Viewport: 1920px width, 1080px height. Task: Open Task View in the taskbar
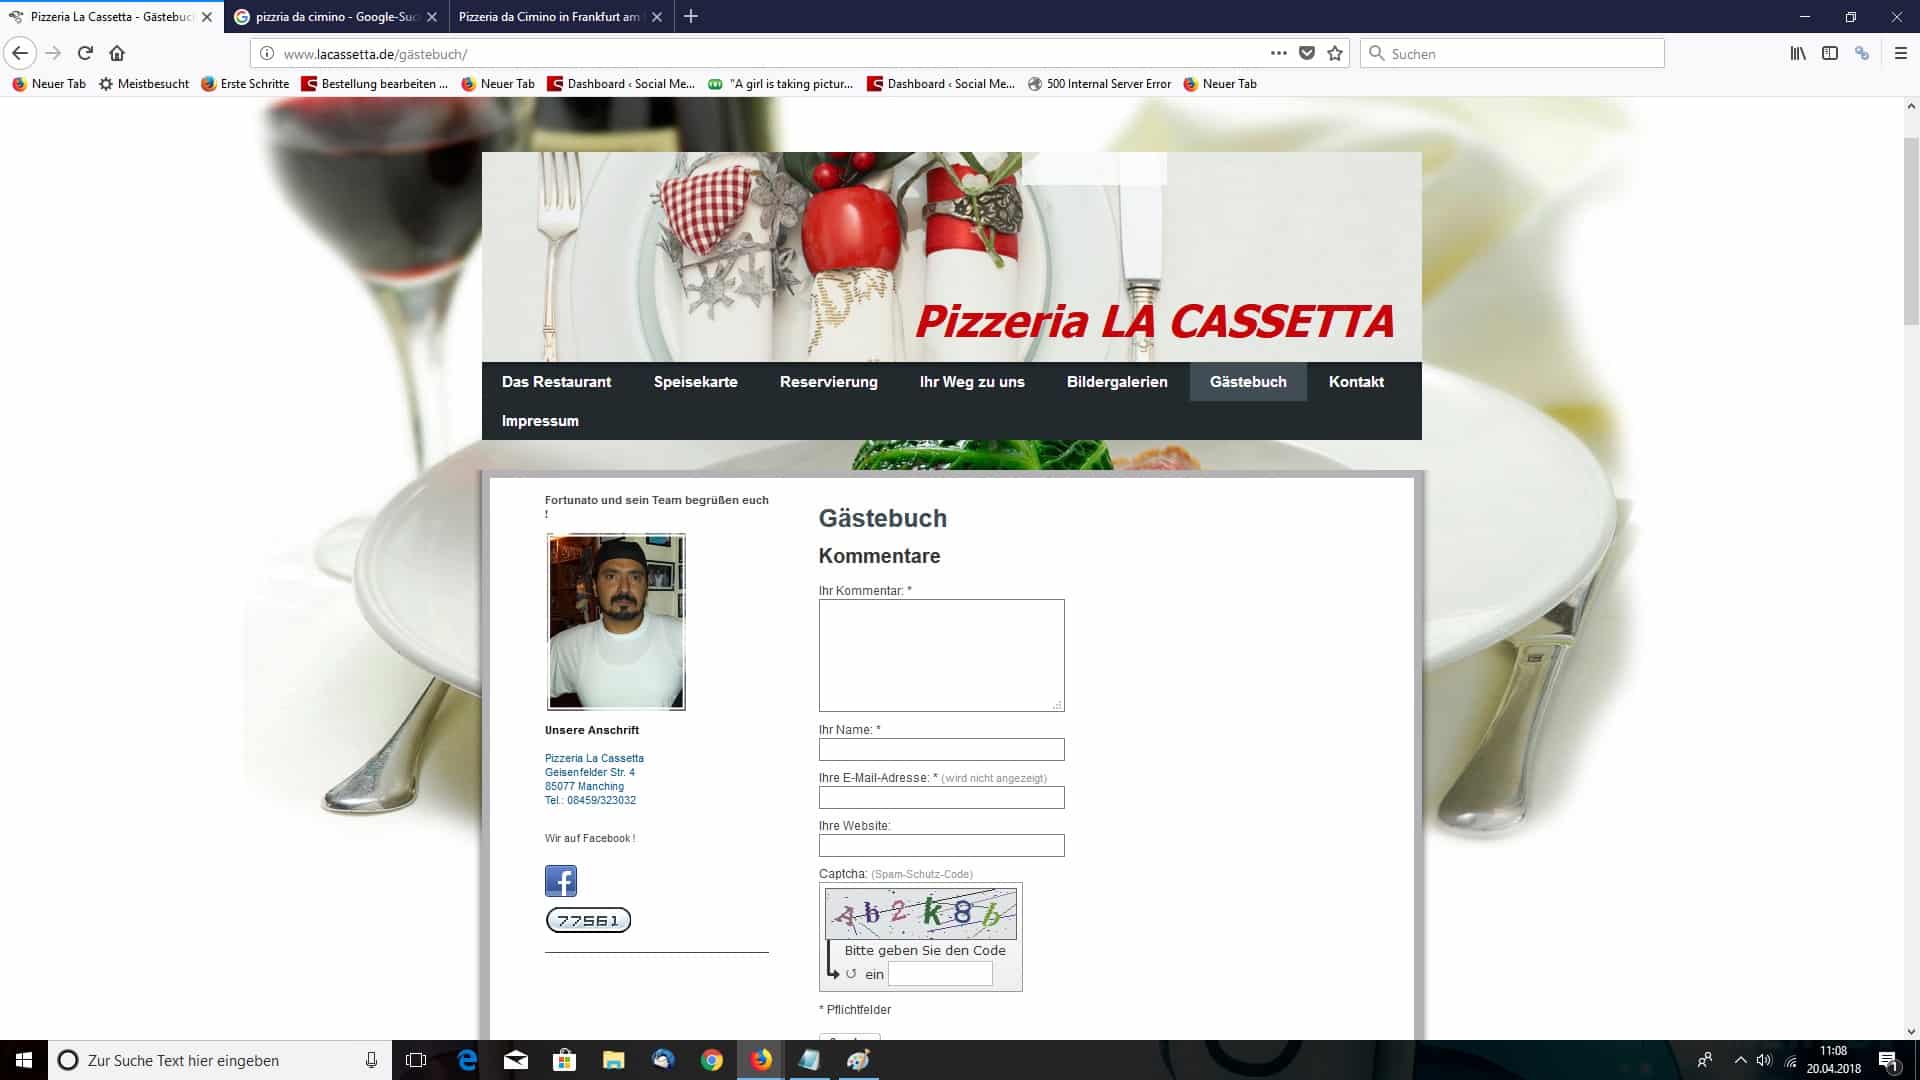point(416,1060)
